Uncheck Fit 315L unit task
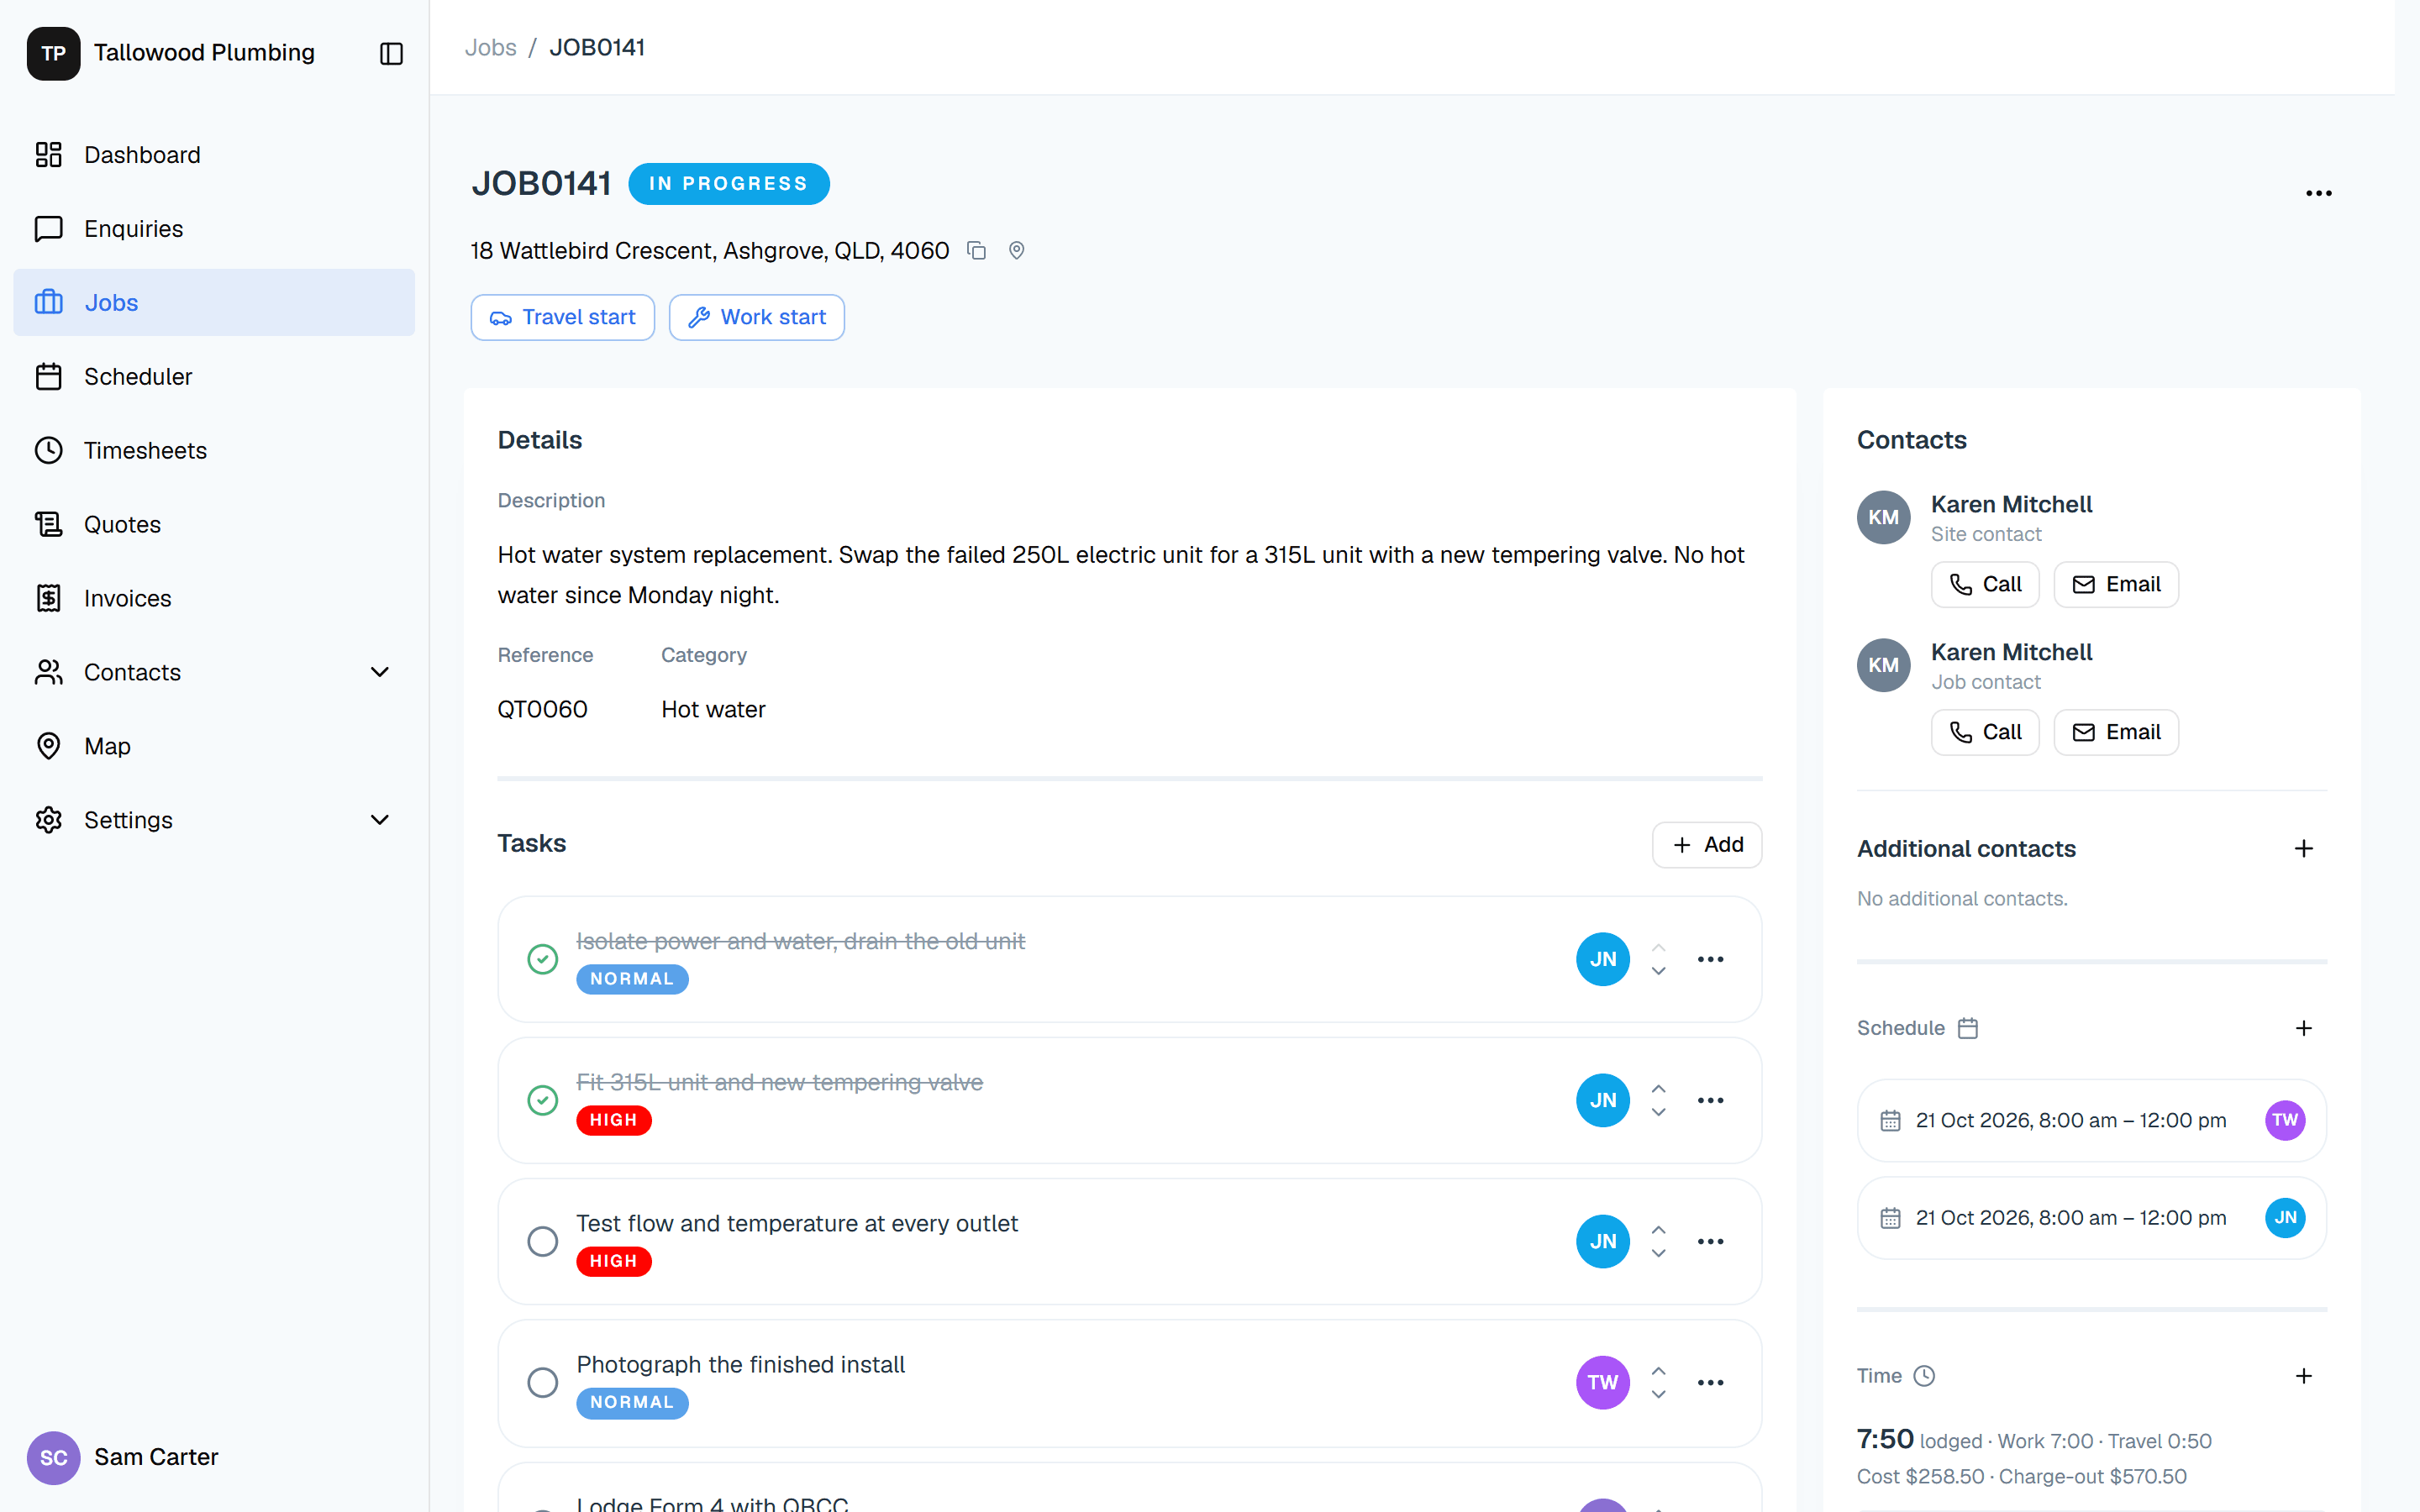The width and height of the screenshot is (2420, 1512). pyautogui.click(x=543, y=1100)
